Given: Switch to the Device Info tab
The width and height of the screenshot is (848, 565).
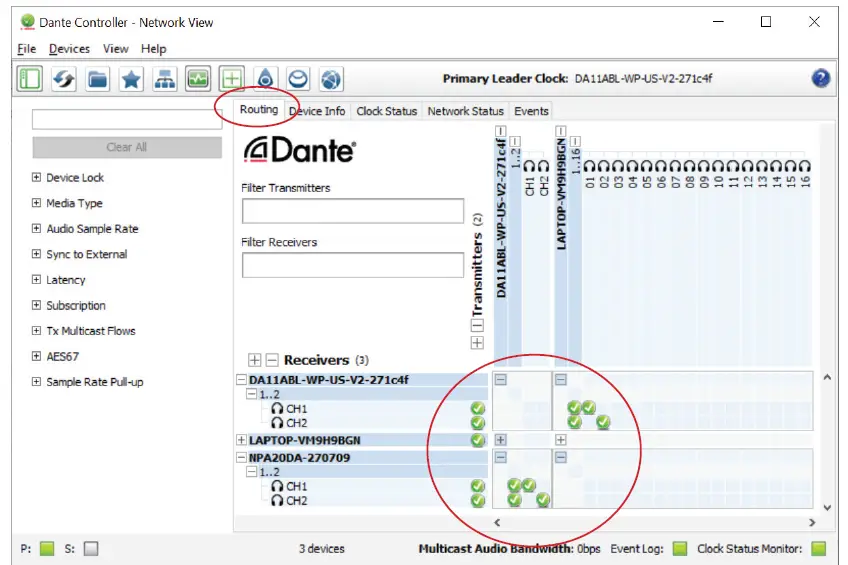Looking at the screenshot, I should (x=317, y=111).
